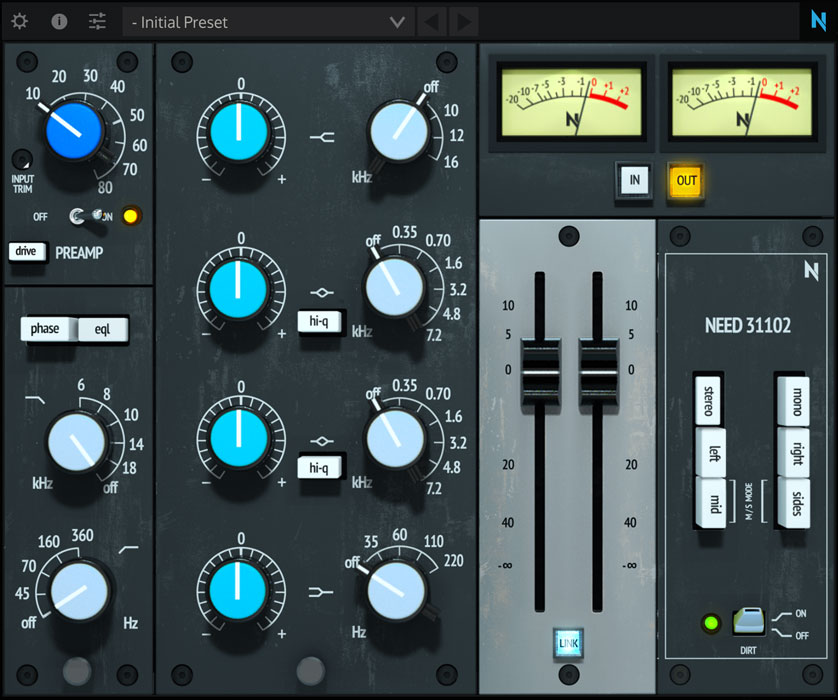Click the low shelf Hz frequency knob
The height and width of the screenshot is (700, 838).
[396, 590]
